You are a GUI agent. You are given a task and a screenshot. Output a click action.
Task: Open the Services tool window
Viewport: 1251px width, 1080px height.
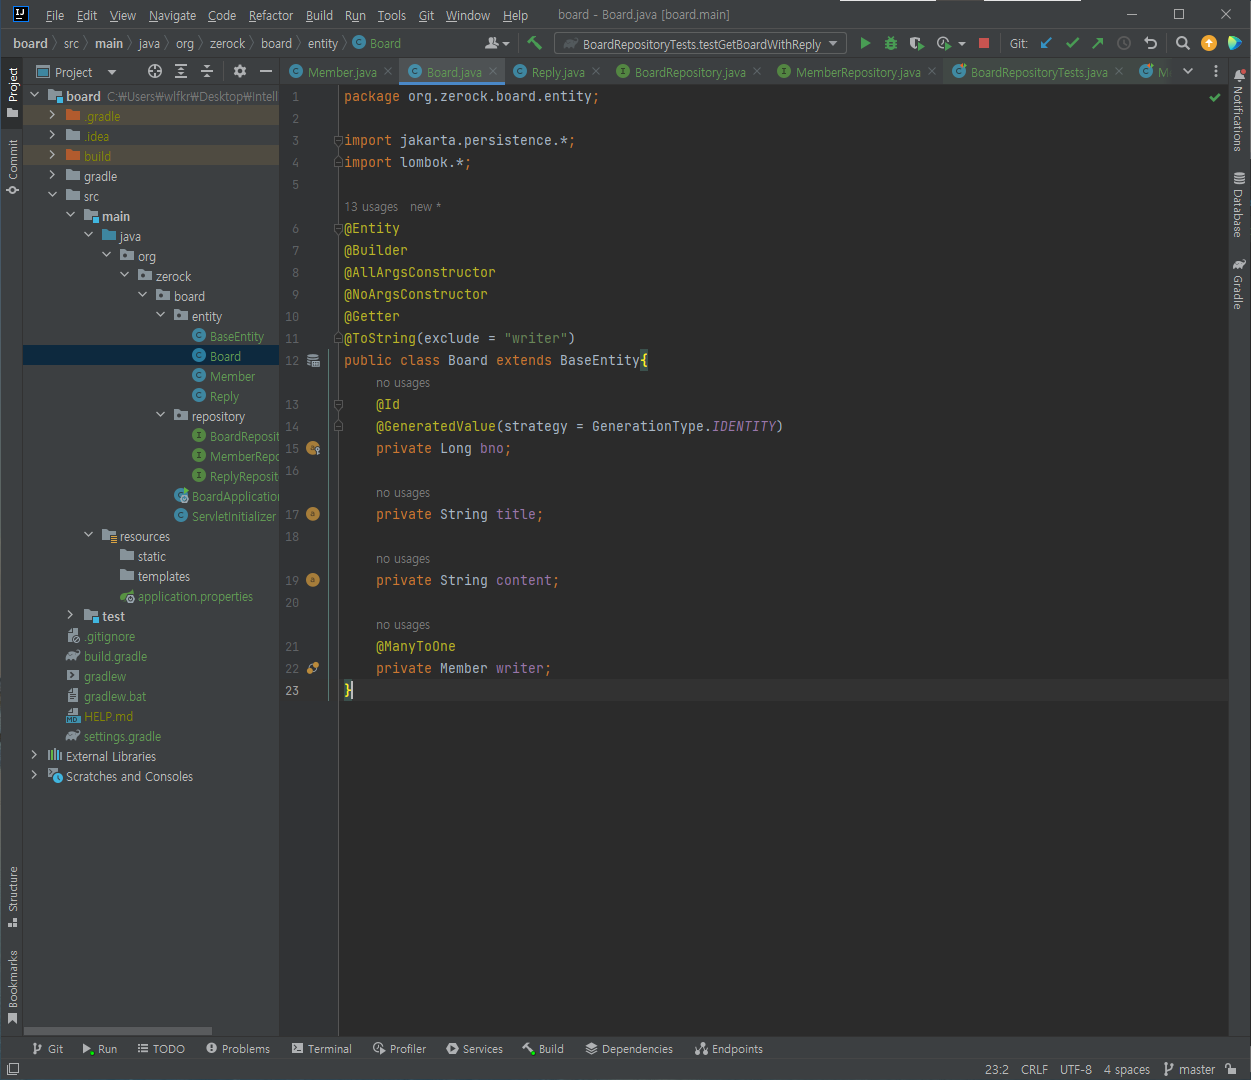pyautogui.click(x=474, y=1049)
